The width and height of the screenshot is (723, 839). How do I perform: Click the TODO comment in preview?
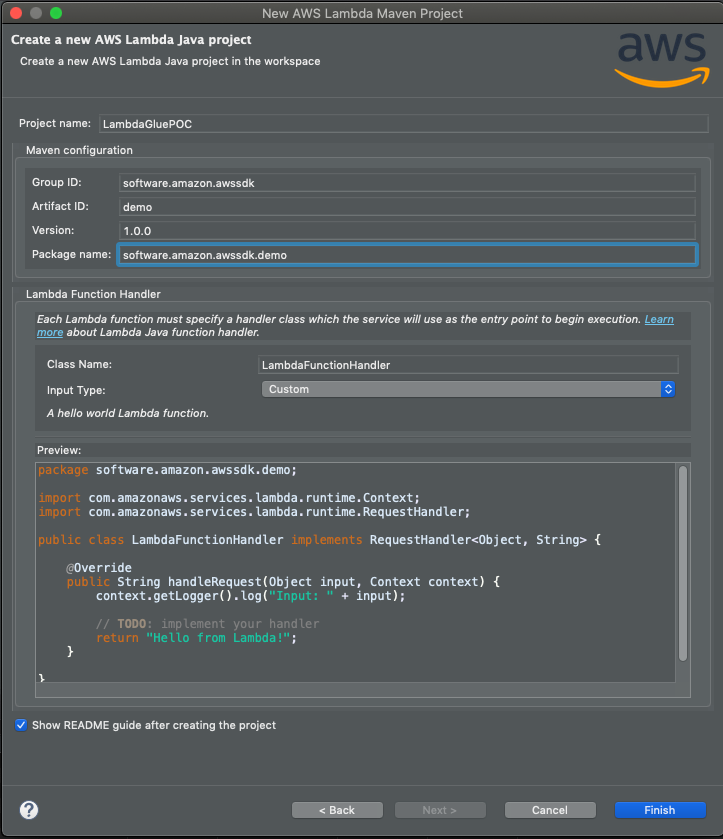click(208, 623)
